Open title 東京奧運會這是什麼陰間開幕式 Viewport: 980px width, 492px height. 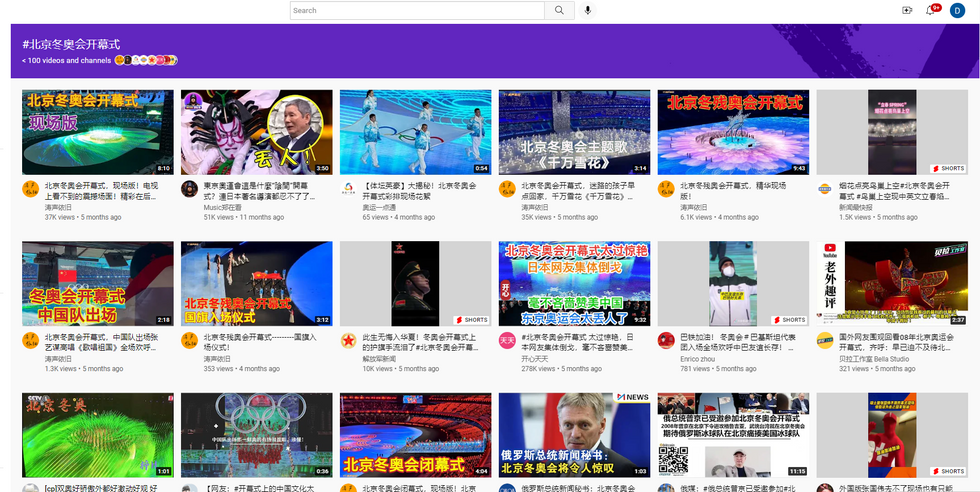[x=259, y=191]
